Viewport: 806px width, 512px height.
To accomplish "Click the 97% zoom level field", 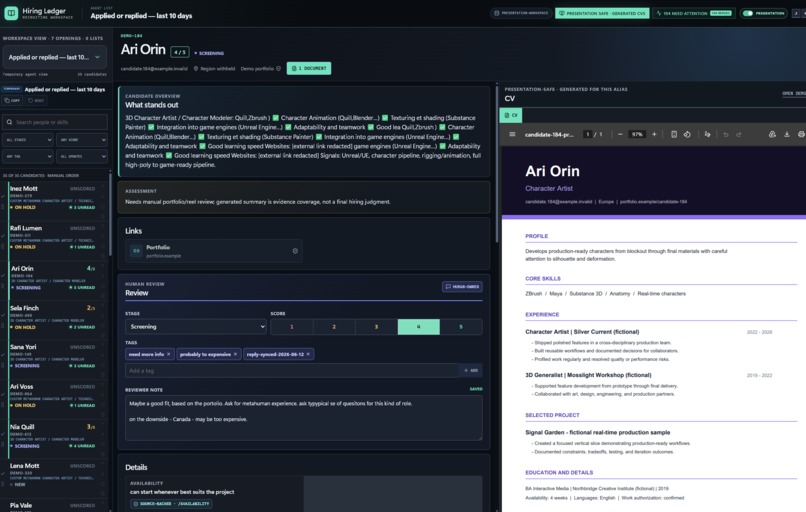I will tap(637, 134).
